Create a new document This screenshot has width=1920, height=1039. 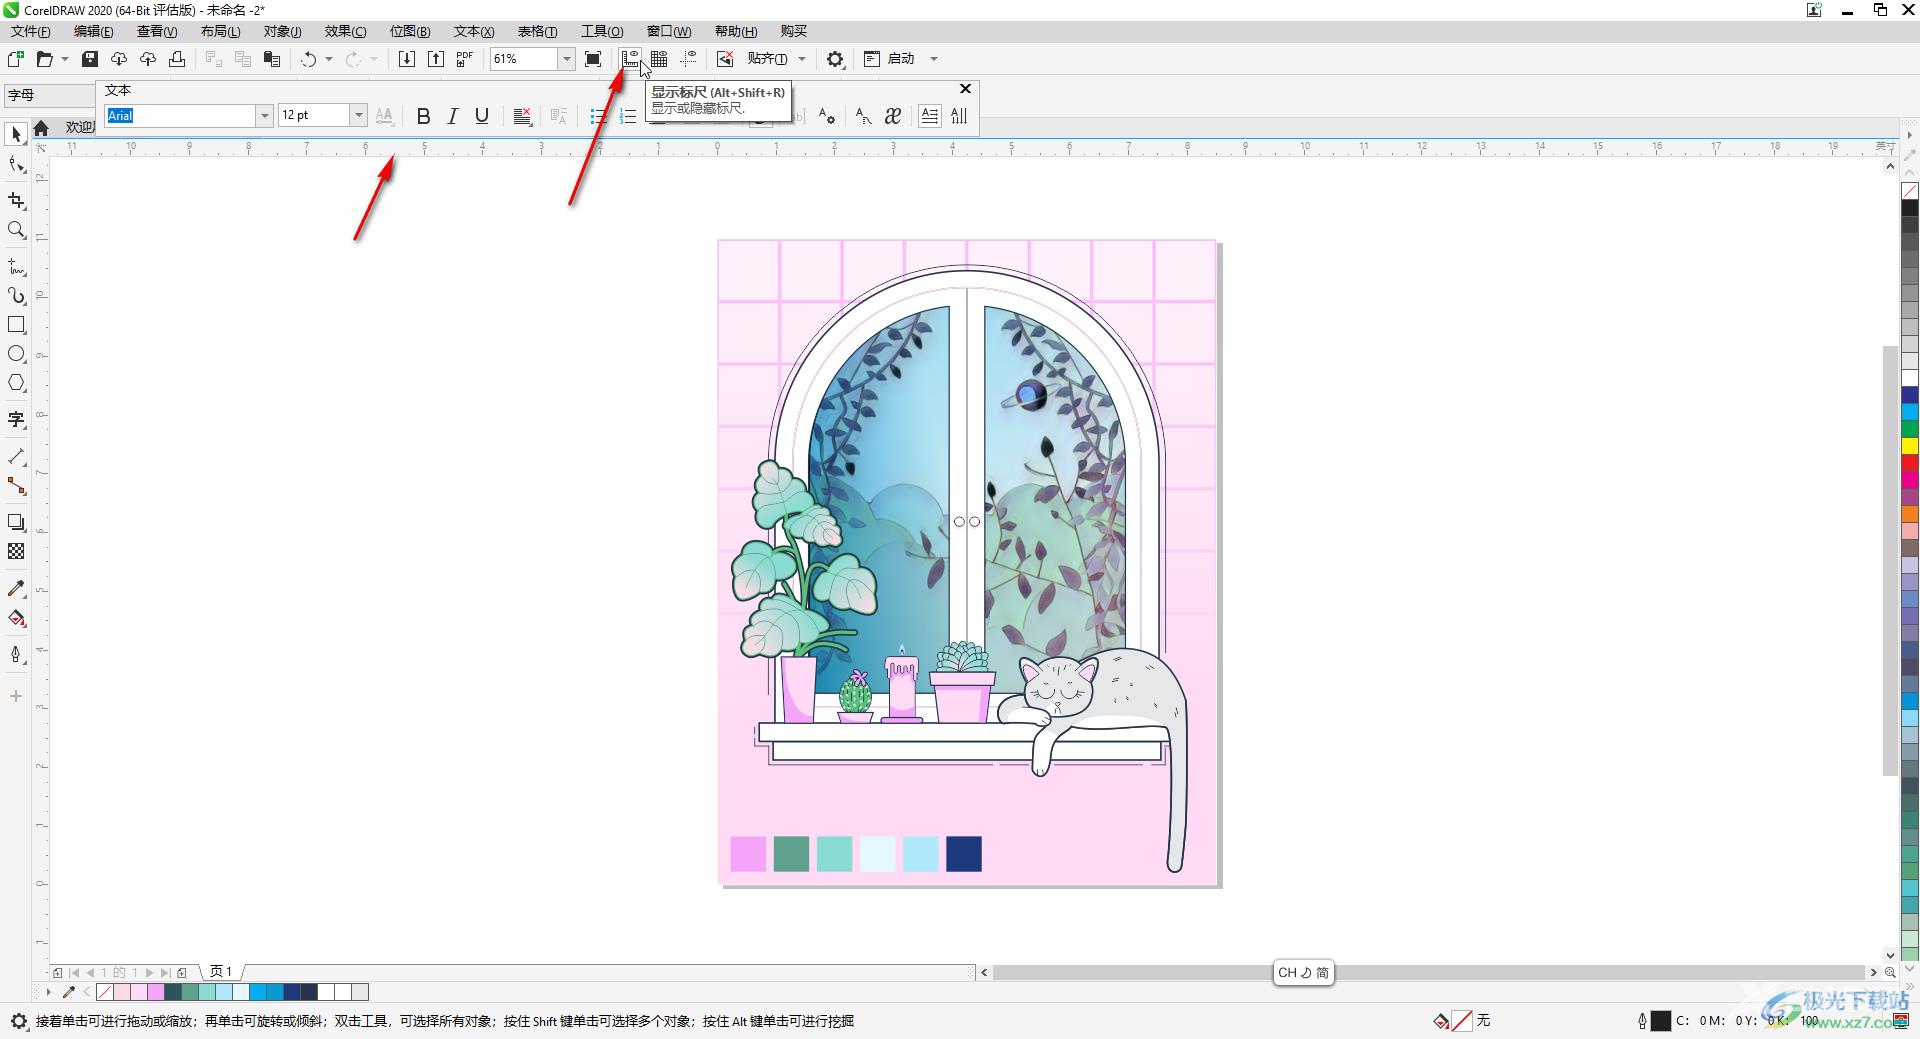click(16, 59)
